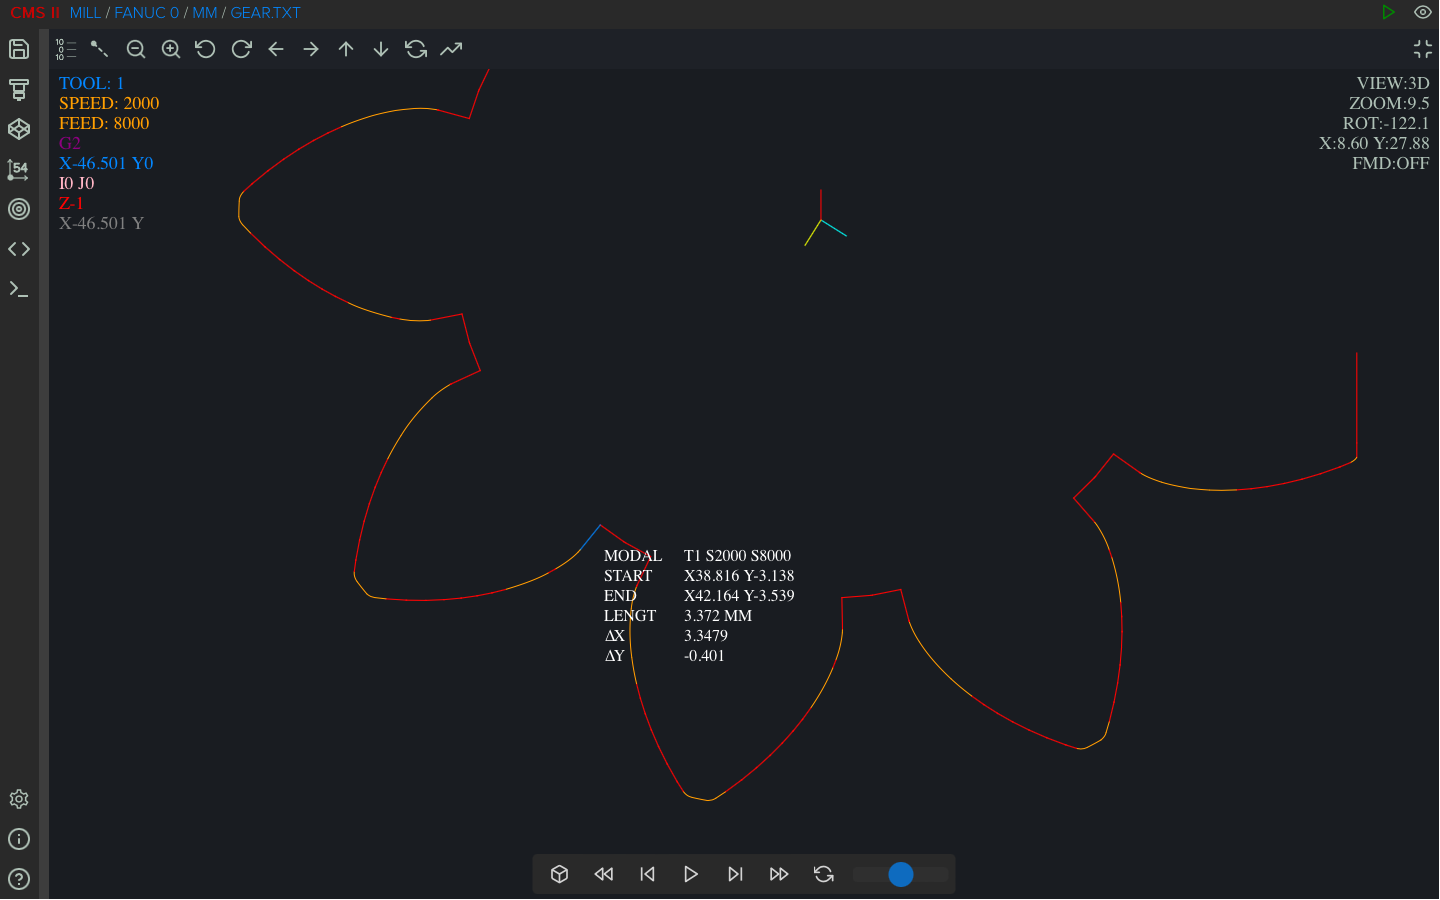Exit fullscreen with the collapse corners icon
Viewport: 1440px width, 900px height.
point(1423,49)
